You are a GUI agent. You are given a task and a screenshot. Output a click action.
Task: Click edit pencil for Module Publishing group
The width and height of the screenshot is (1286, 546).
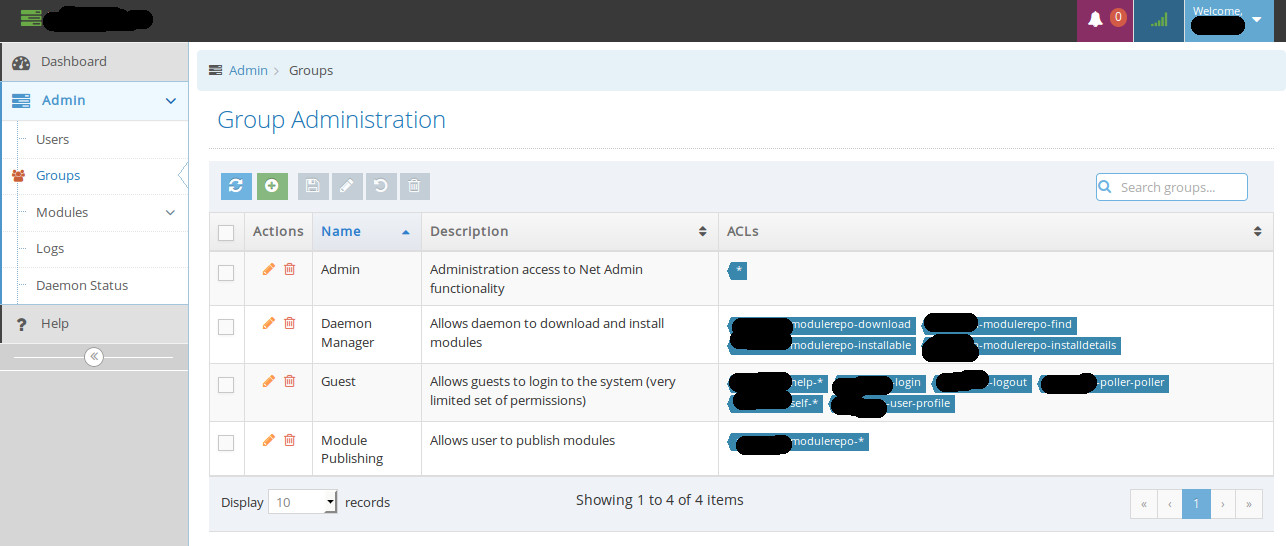268,440
